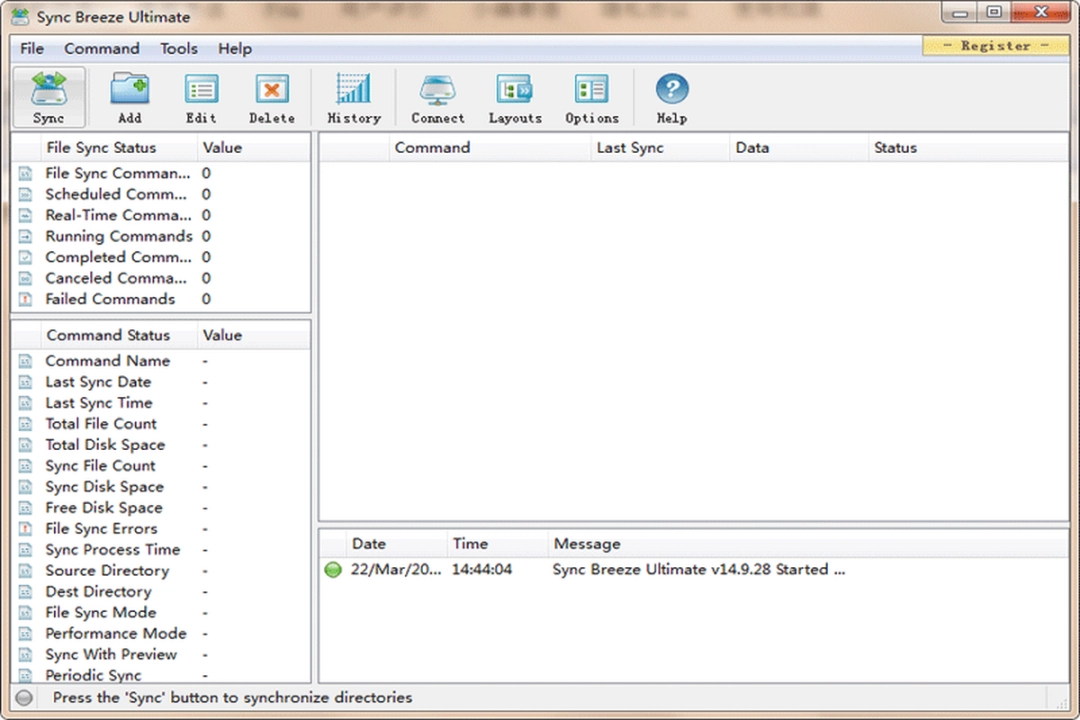This screenshot has width=1080, height=720.
Task: Sort results by the Last Sync column
Action: [630, 147]
